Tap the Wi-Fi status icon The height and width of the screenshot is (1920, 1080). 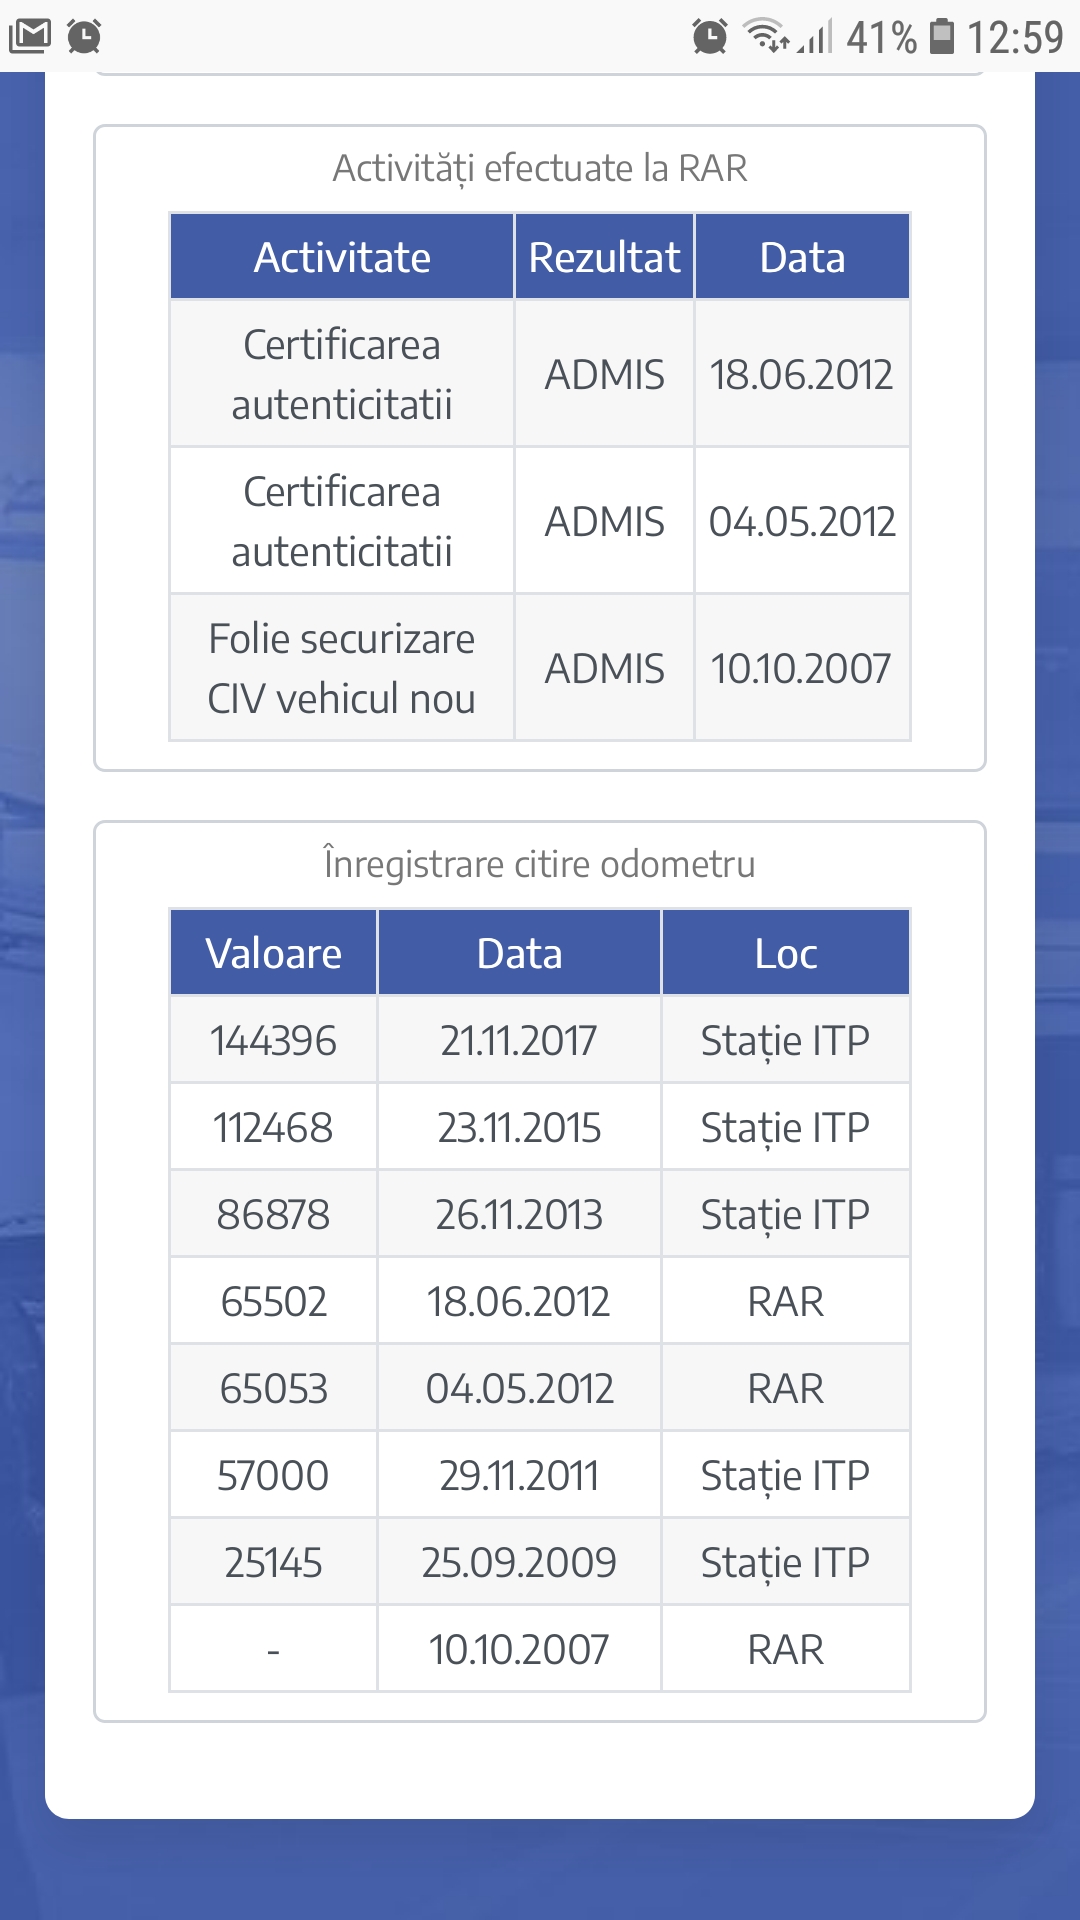767,36
